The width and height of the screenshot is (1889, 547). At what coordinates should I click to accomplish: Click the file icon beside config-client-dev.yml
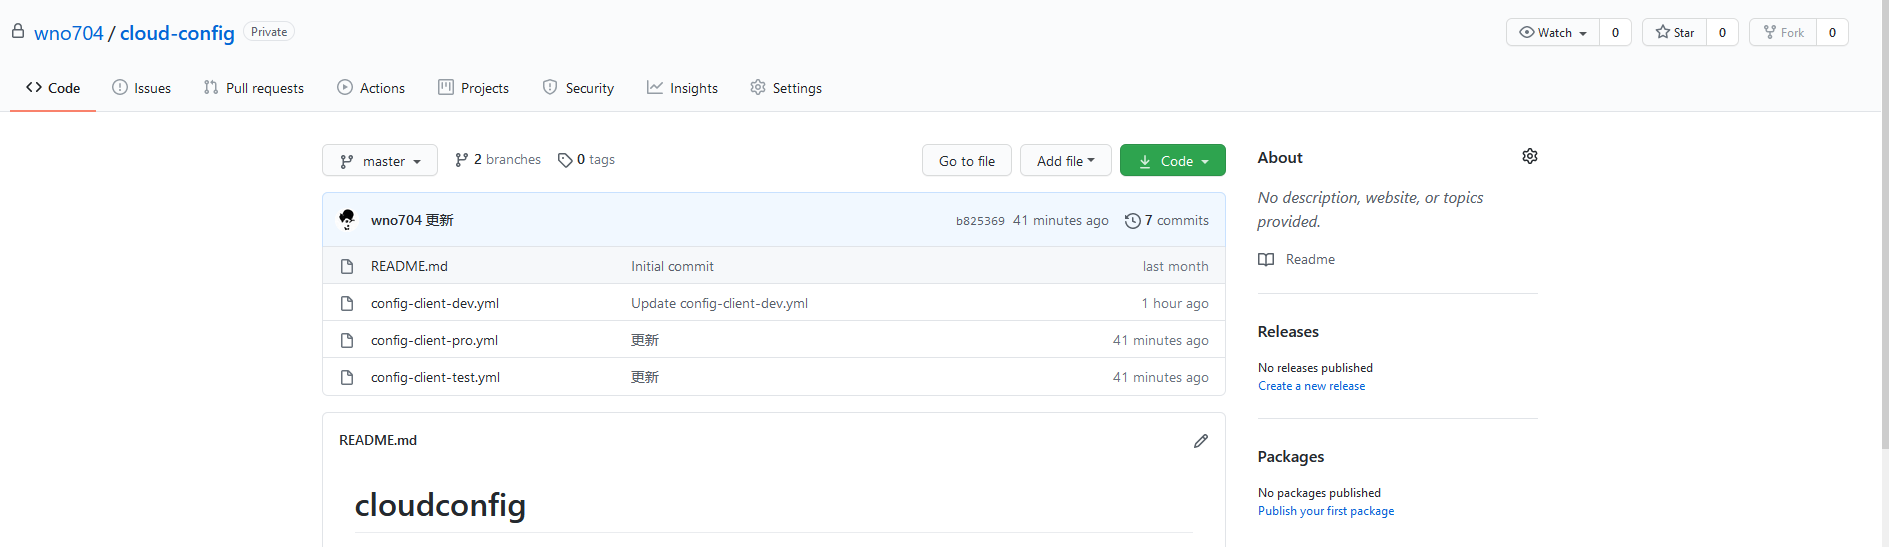tap(347, 303)
